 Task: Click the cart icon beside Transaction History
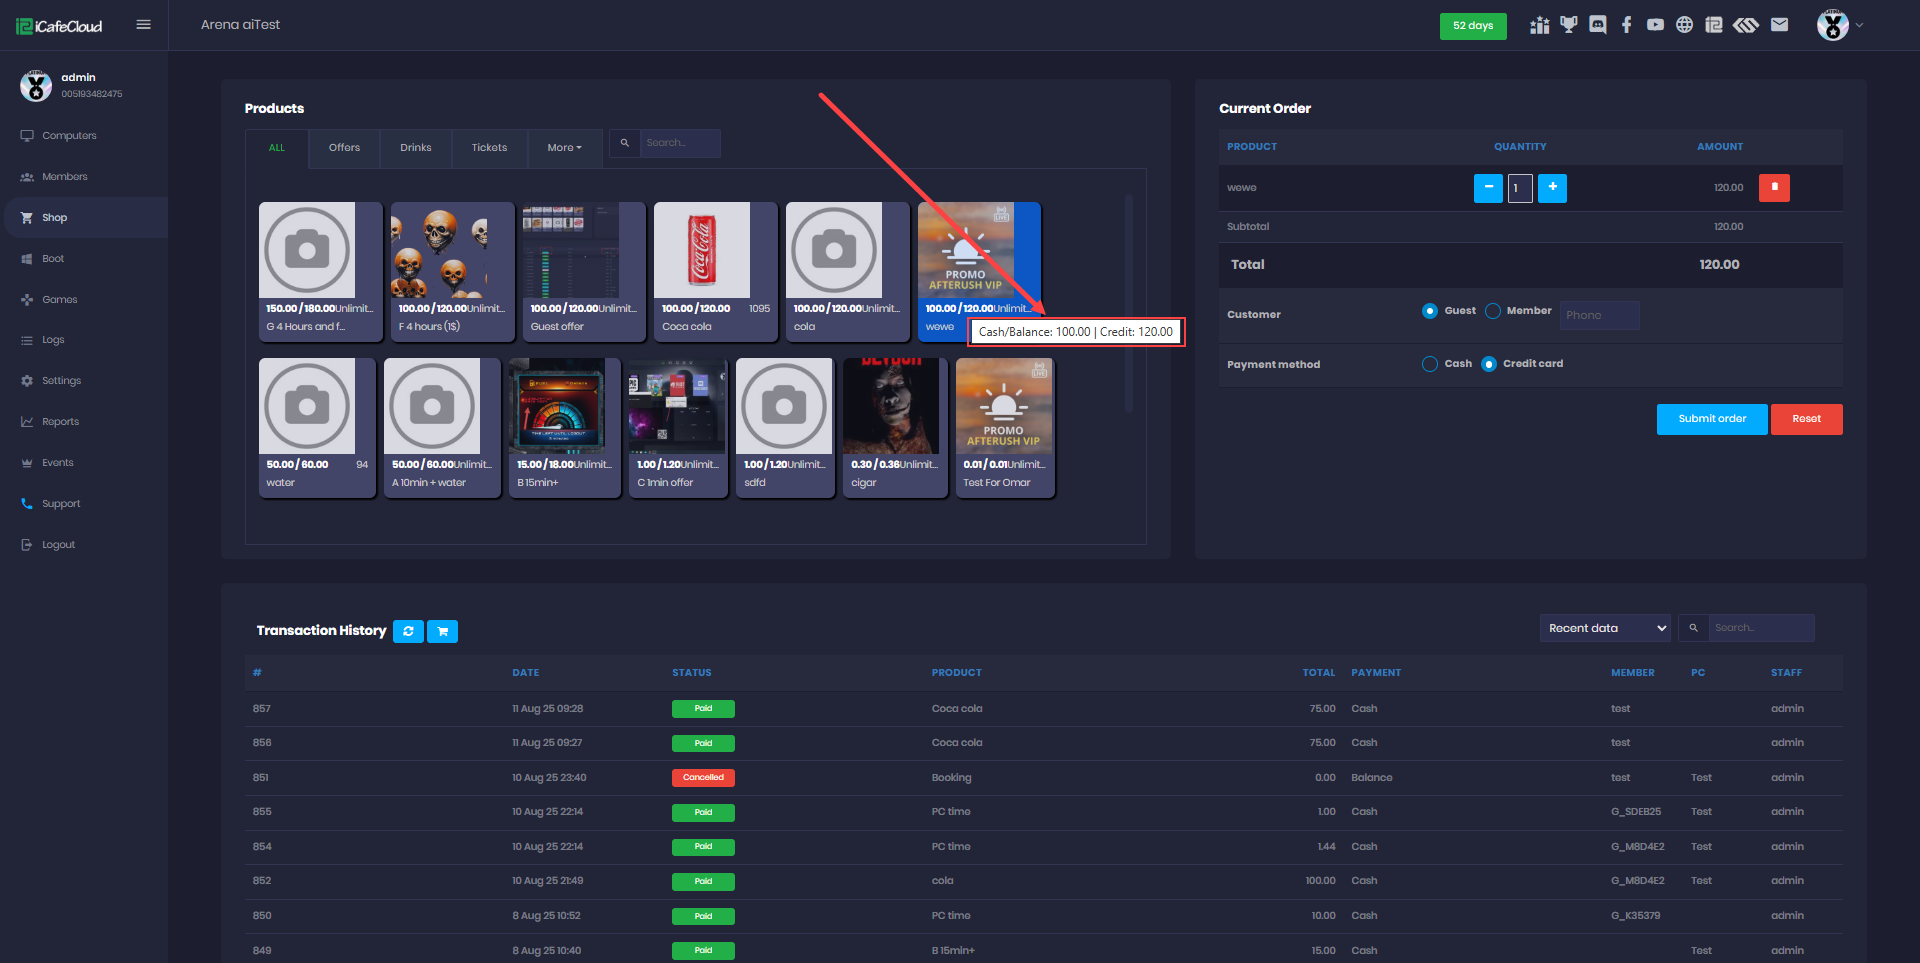pyautogui.click(x=442, y=631)
